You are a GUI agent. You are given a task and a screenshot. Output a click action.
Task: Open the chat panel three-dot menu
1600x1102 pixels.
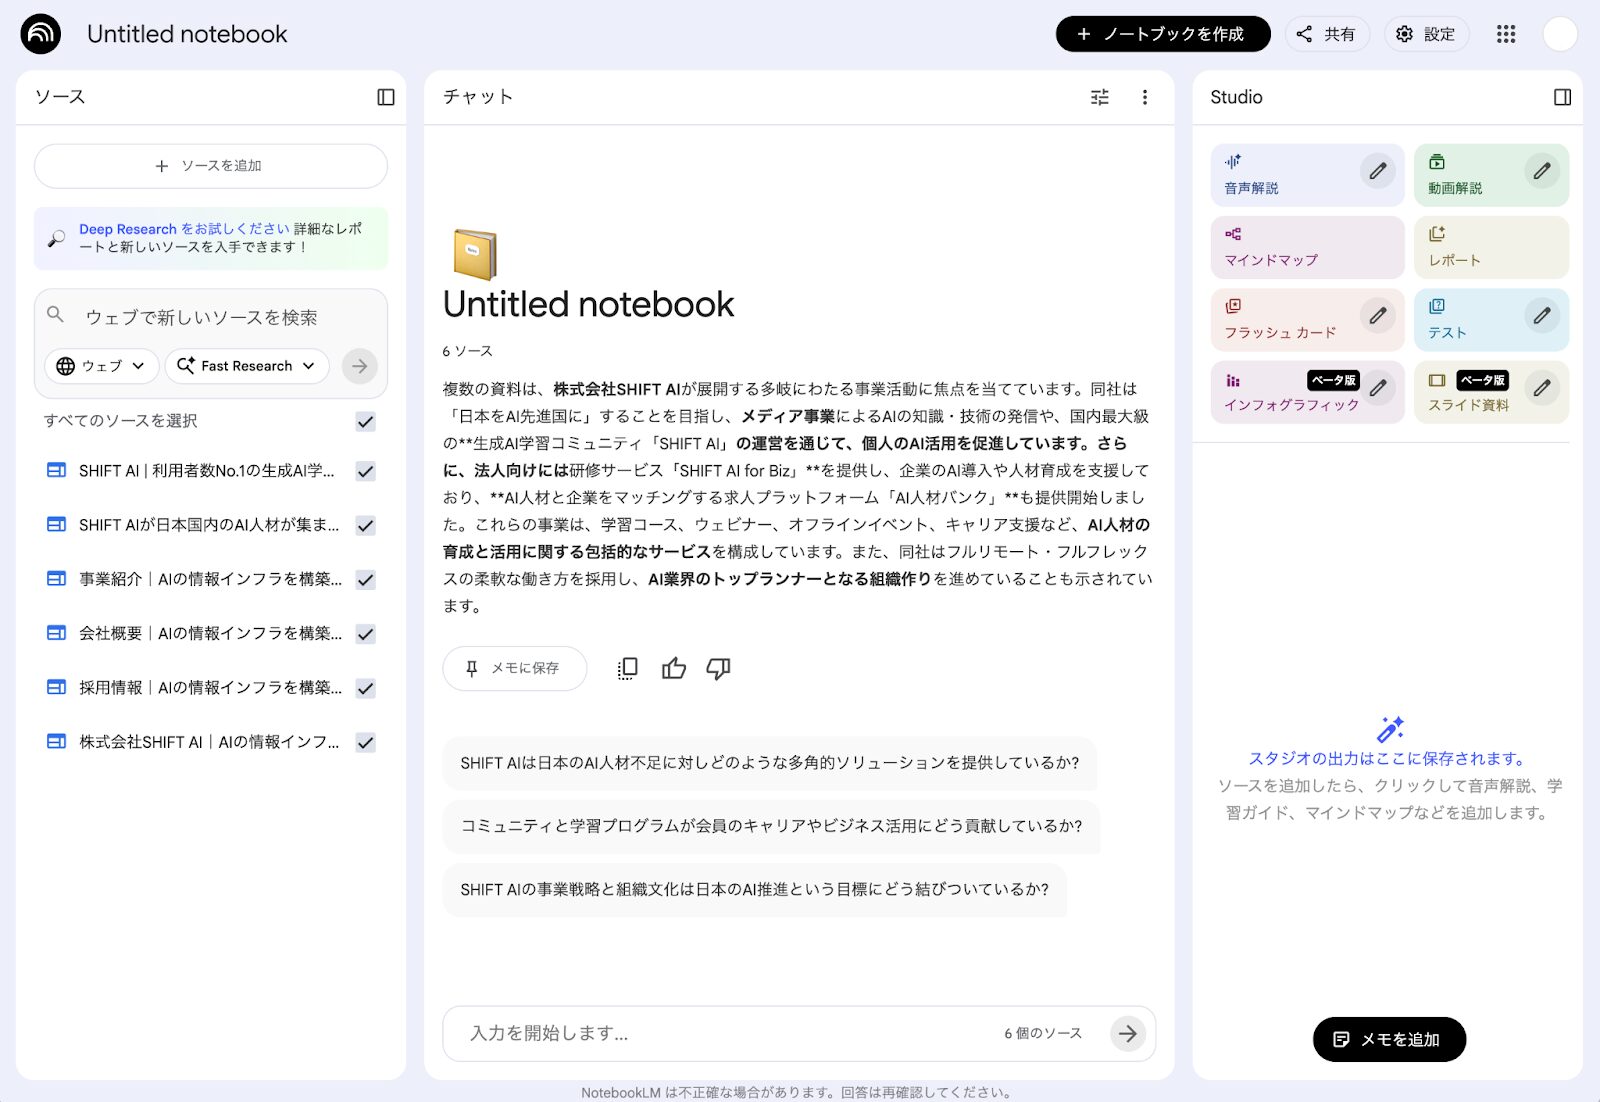click(1145, 97)
